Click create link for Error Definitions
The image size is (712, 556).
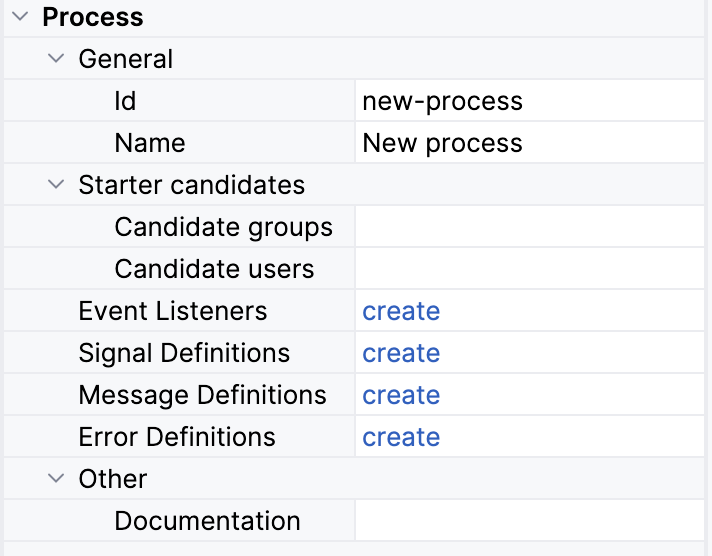401,437
